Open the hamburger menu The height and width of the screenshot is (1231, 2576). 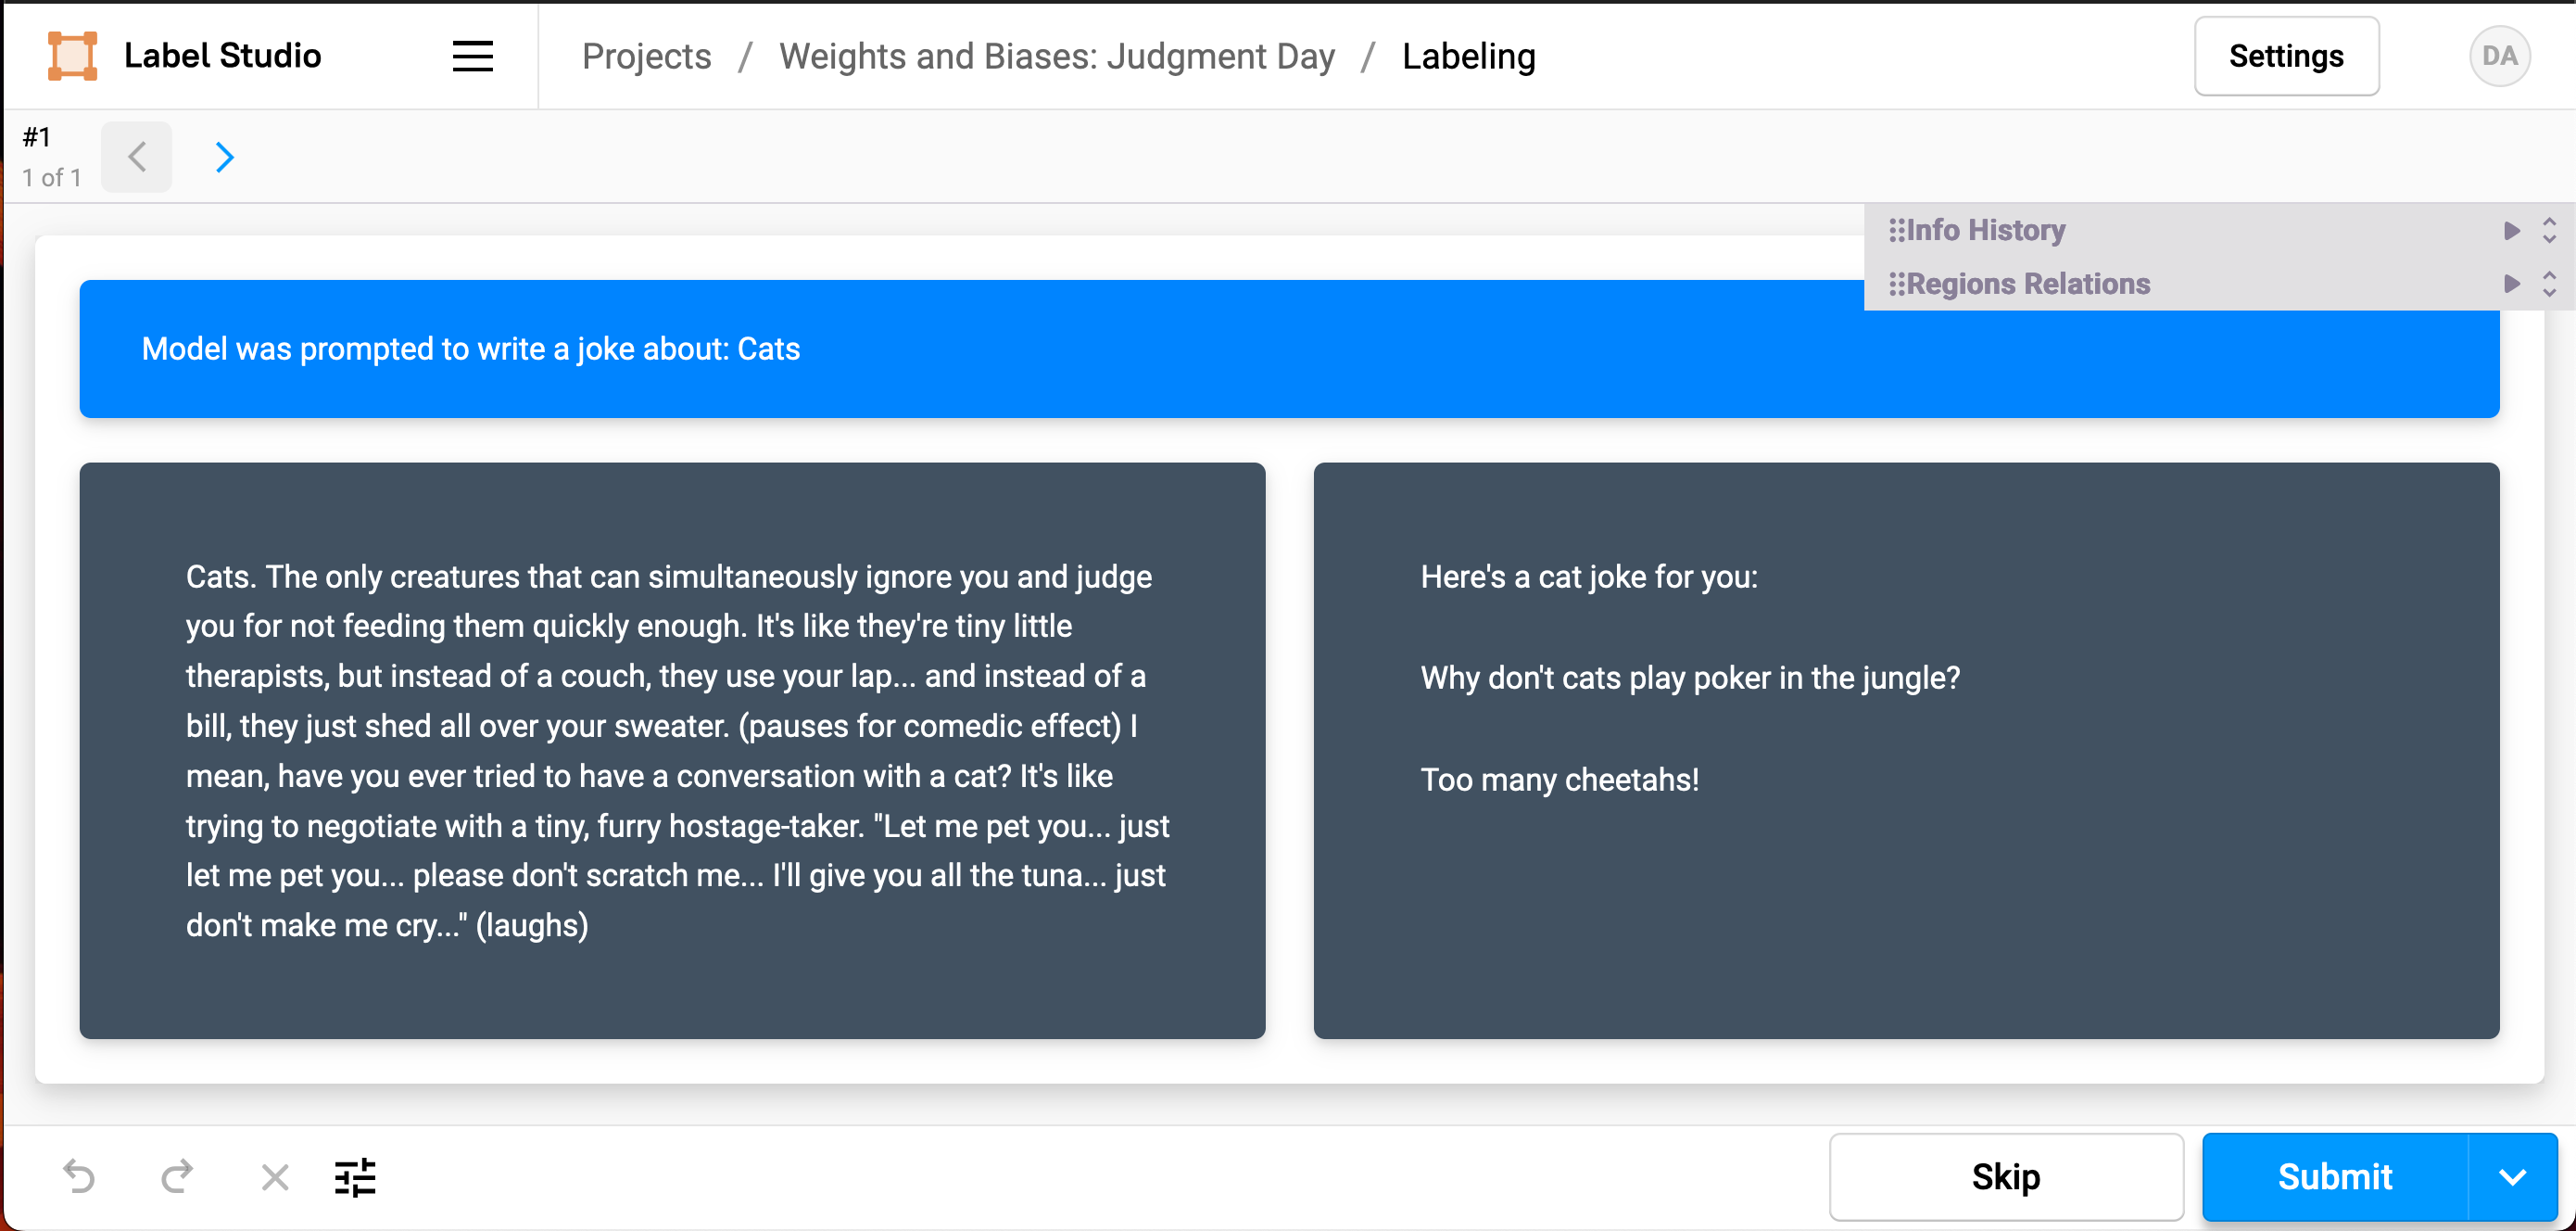(x=472, y=56)
